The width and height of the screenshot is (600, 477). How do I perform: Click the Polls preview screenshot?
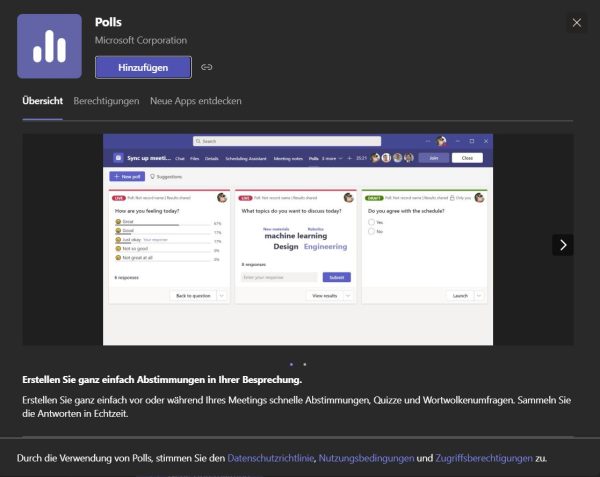coord(298,239)
